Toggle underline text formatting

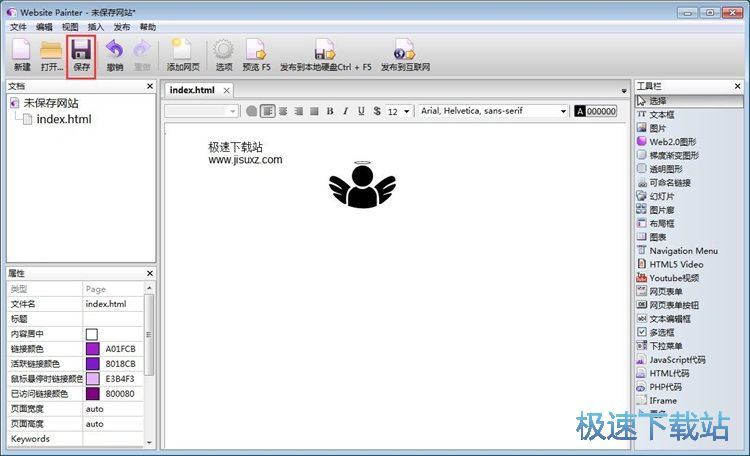point(361,111)
